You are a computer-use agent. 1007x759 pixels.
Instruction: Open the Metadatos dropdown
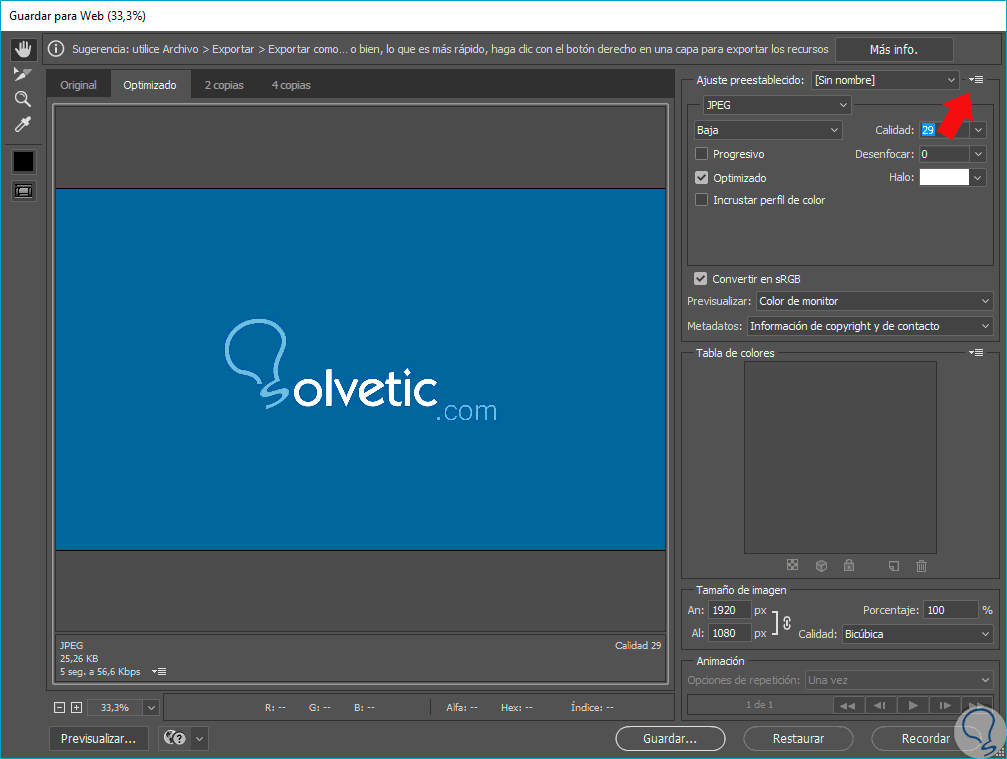(x=870, y=326)
